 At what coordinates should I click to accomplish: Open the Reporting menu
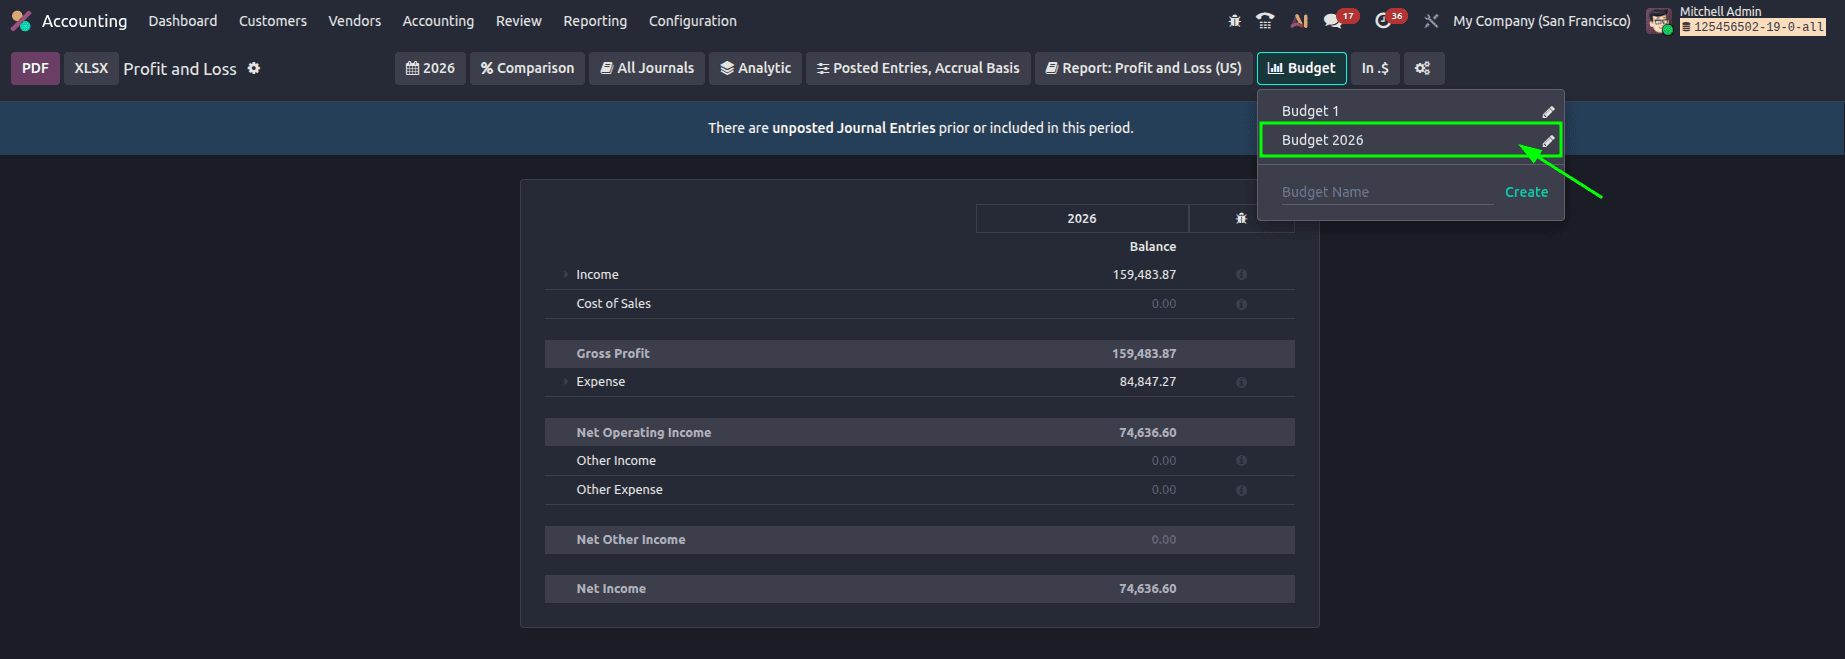pos(595,21)
